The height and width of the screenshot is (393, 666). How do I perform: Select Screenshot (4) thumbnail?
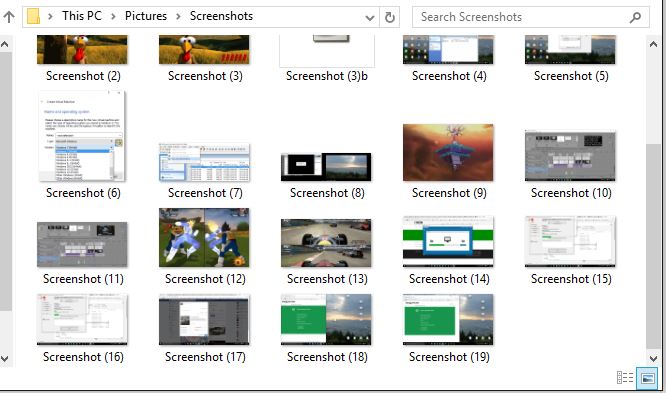[448, 49]
